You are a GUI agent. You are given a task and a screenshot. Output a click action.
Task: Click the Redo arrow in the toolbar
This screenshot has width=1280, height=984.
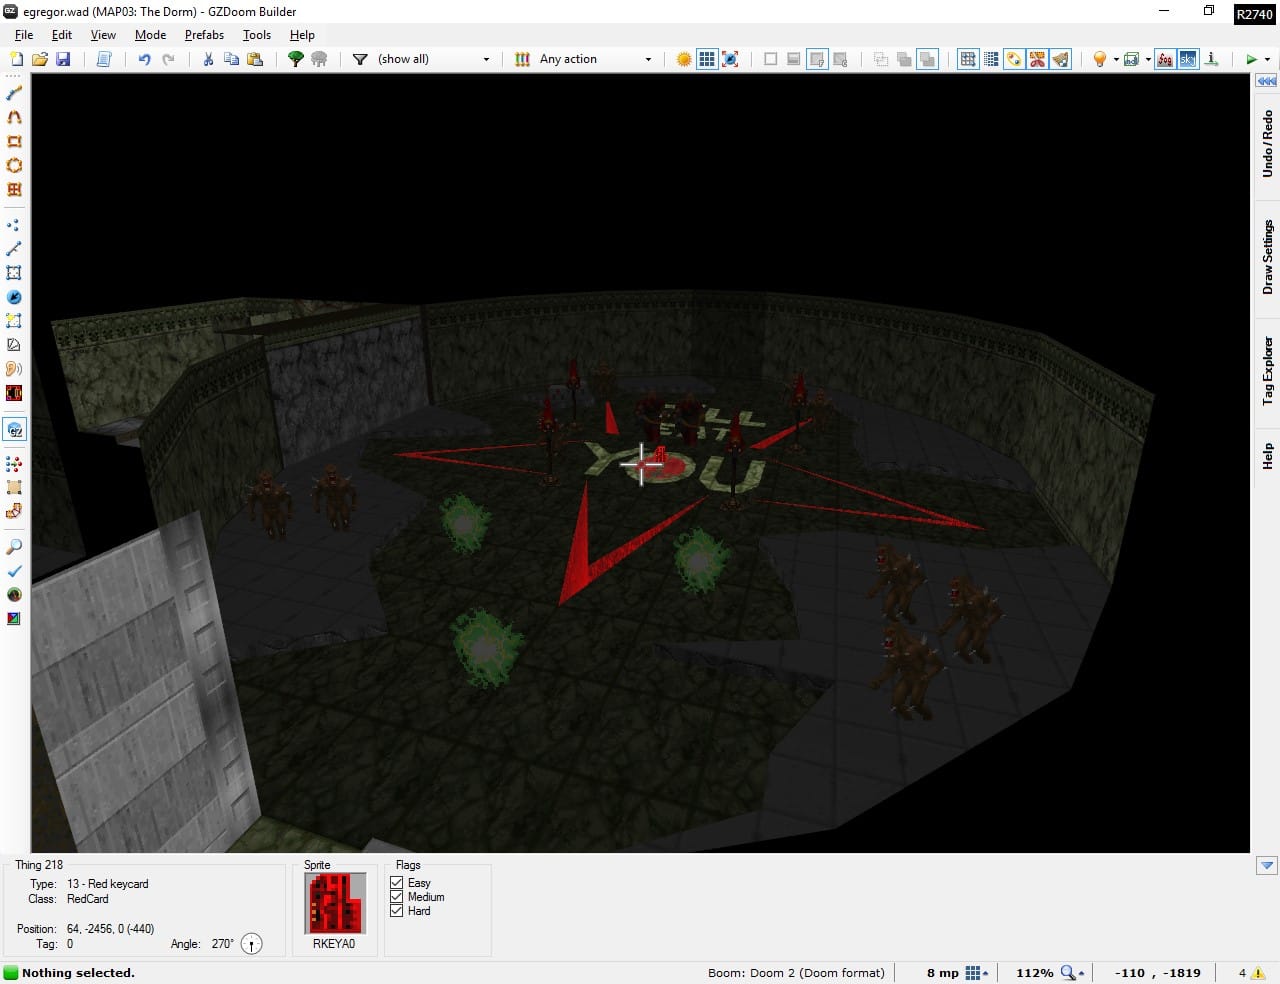(168, 59)
